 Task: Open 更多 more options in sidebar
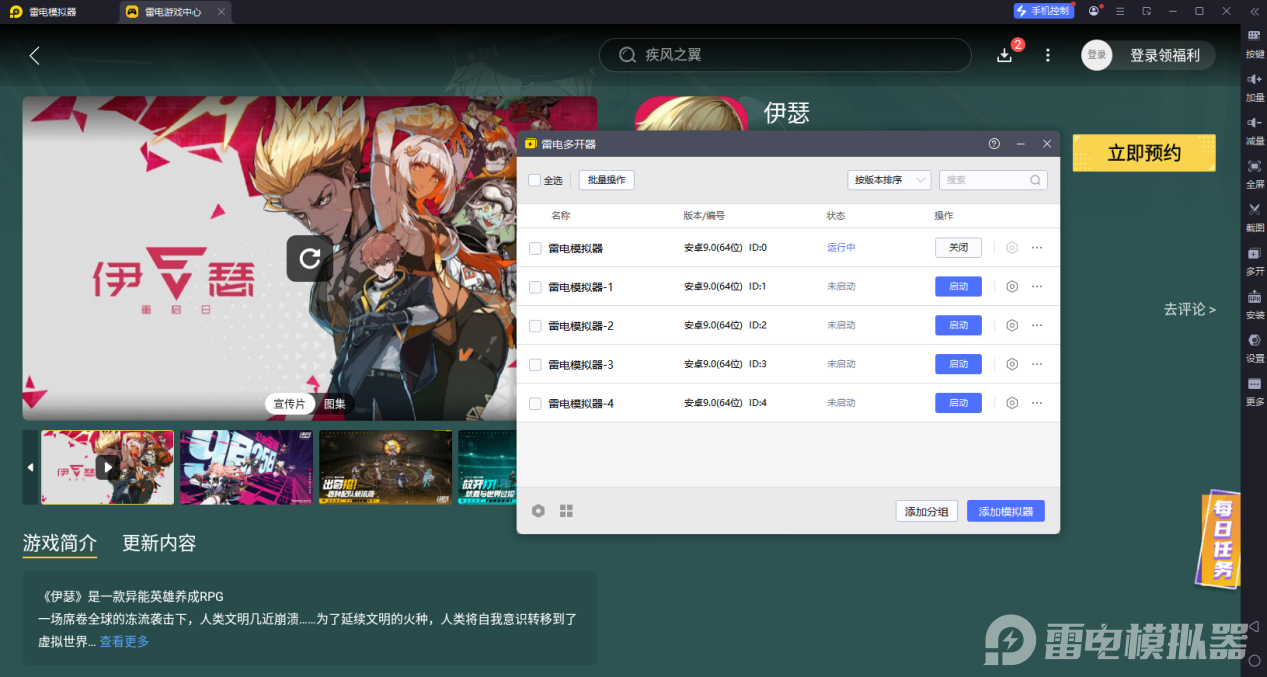1254,390
